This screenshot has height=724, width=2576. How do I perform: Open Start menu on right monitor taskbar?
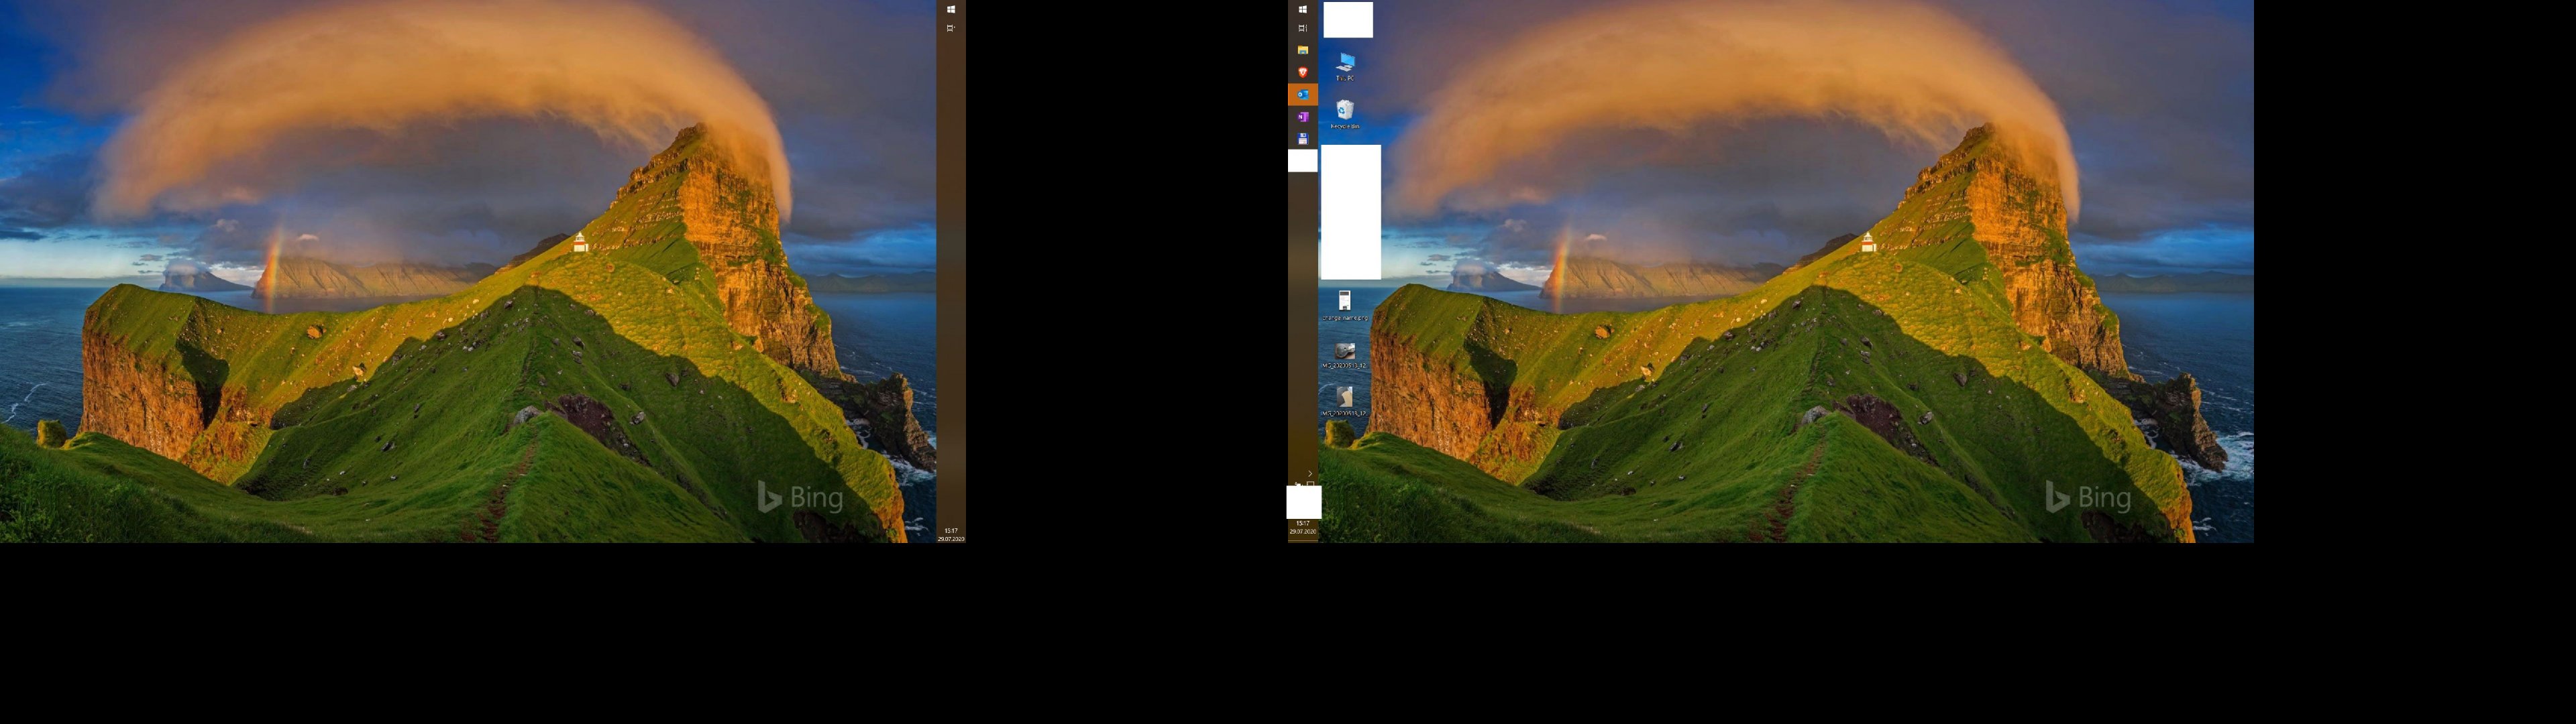tap(1302, 9)
